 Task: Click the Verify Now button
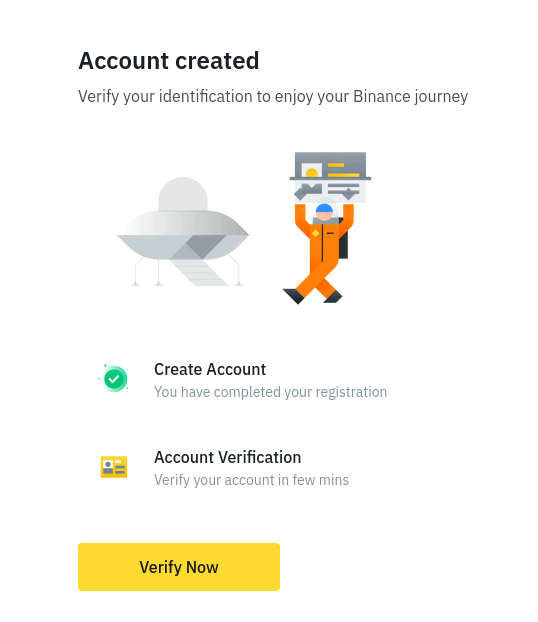(x=179, y=566)
